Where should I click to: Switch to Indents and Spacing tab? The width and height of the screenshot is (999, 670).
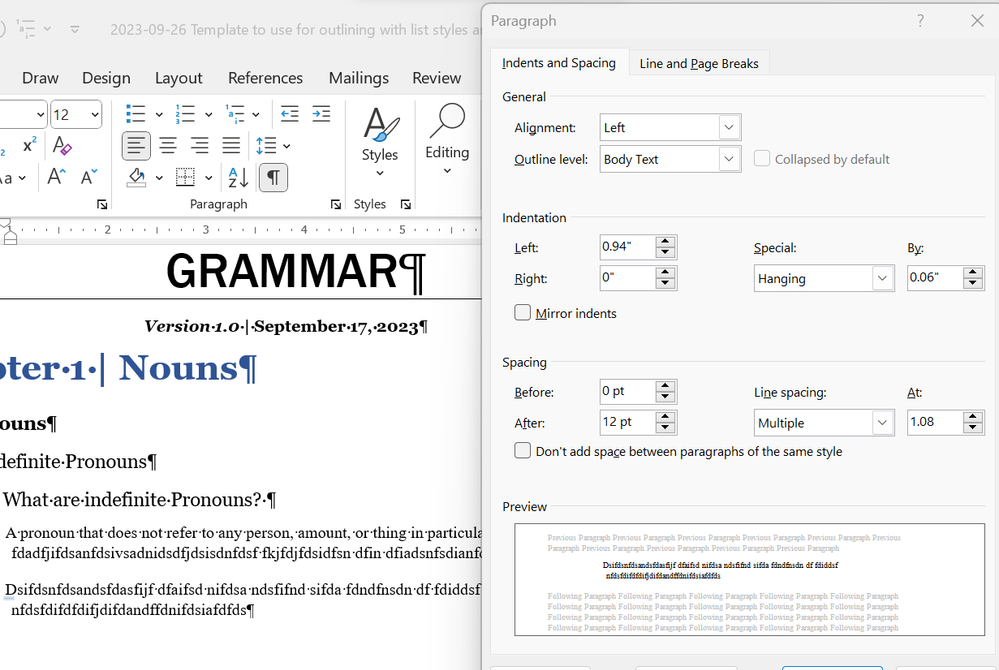(x=559, y=63)
